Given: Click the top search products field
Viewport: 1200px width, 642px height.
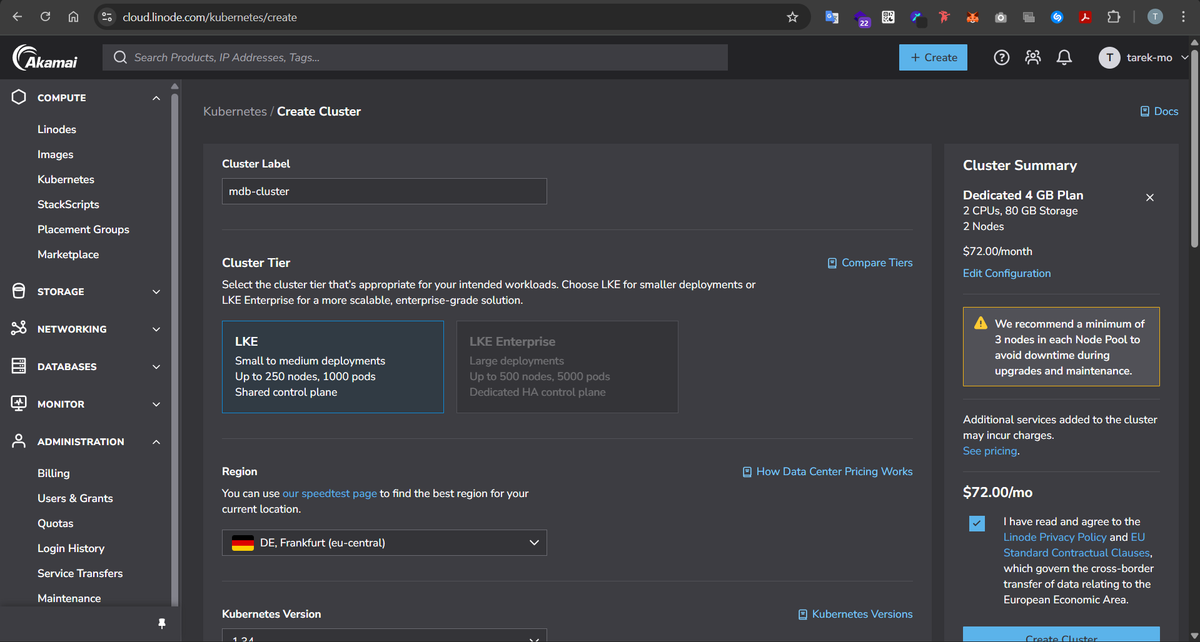Looking at the screenshot, I should pyautogui.click(x=415, y=58).
